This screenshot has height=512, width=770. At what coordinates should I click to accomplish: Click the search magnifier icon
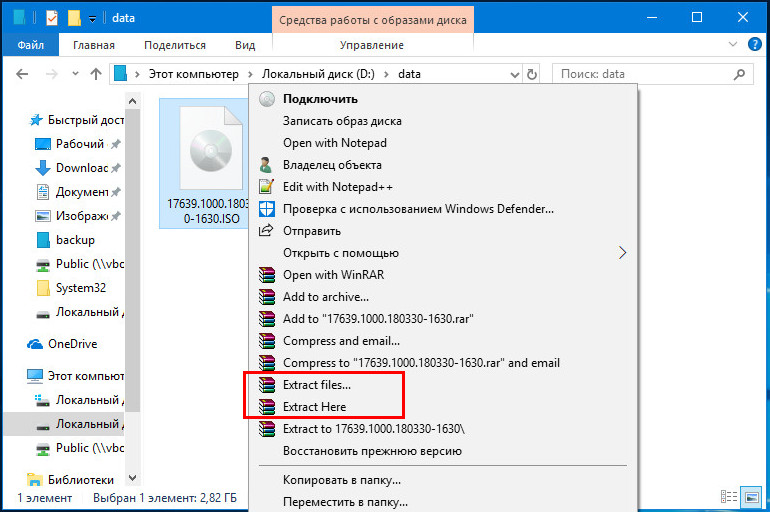tap(739, 74)
